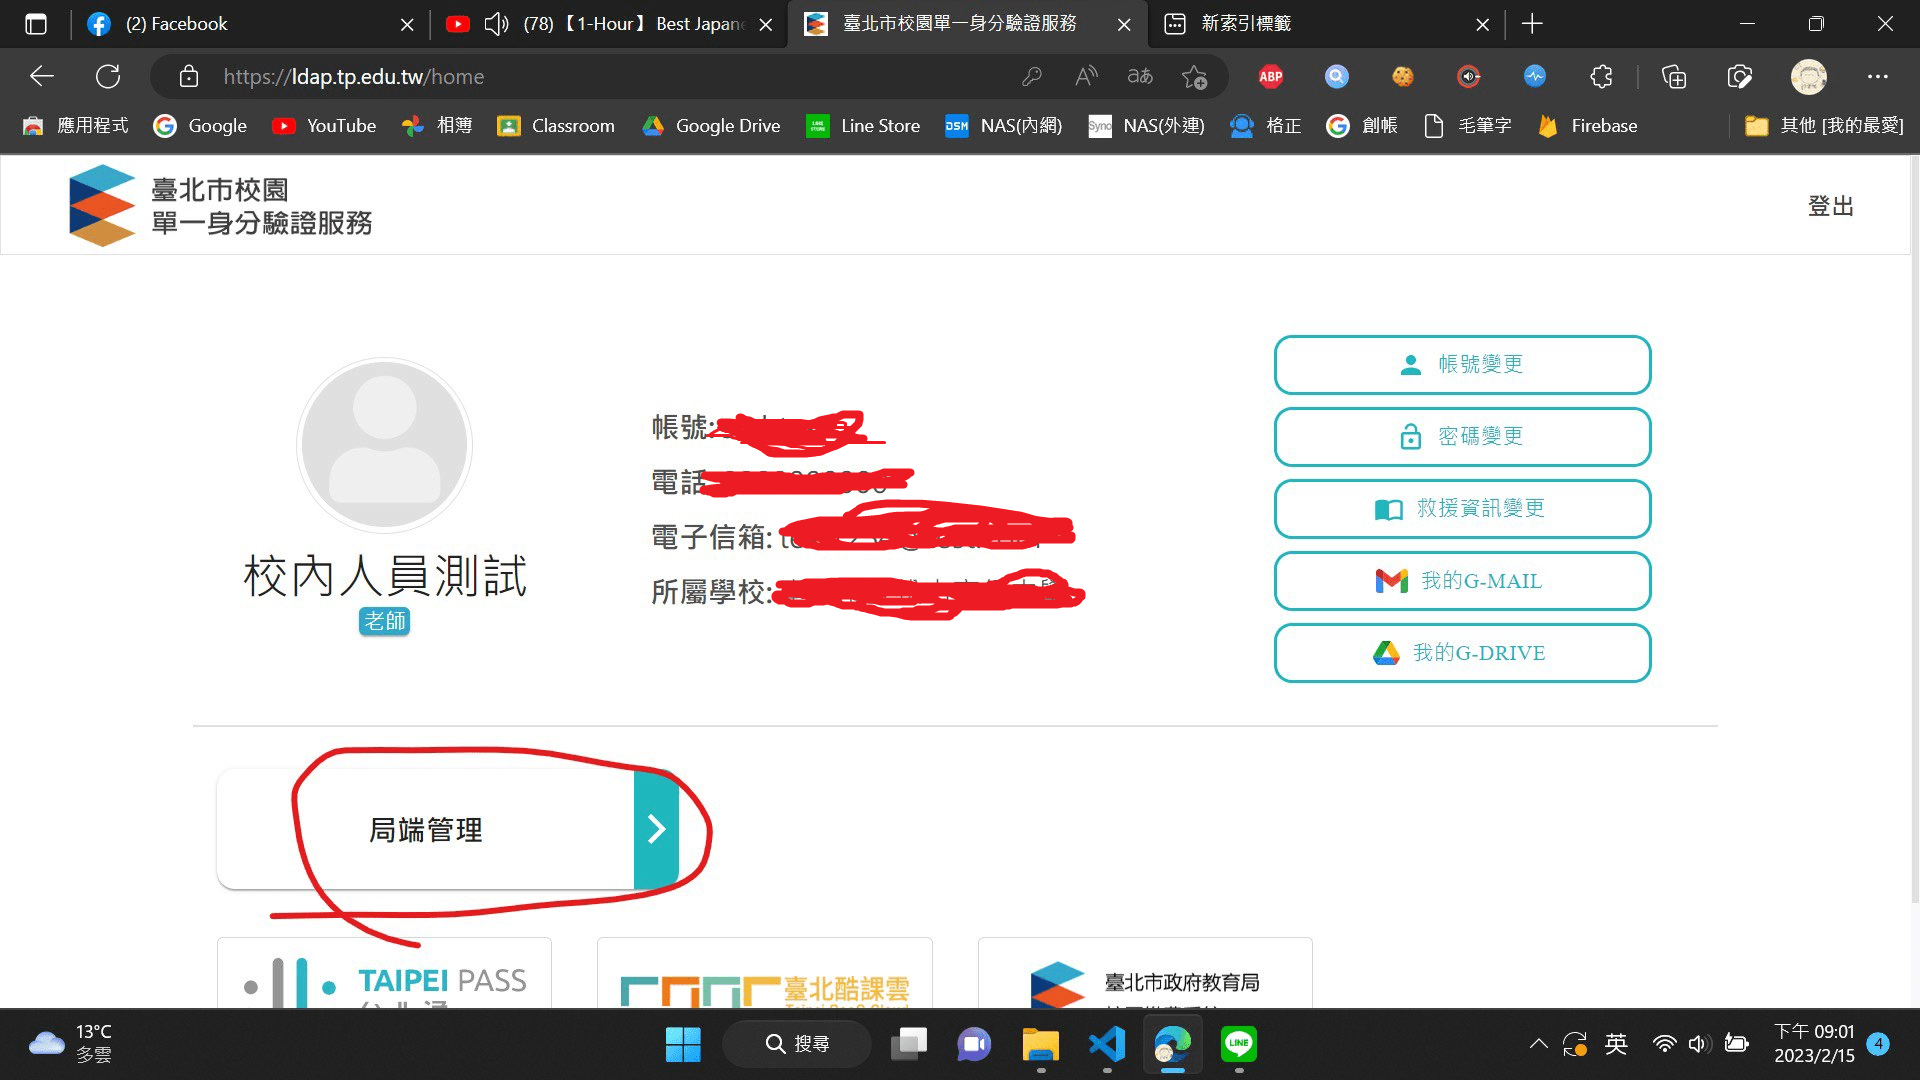The width and height of the screenshot is (1920, 1080).
Task: Click the Read aloud icon in address bar
Action: tap(1086, 77)
